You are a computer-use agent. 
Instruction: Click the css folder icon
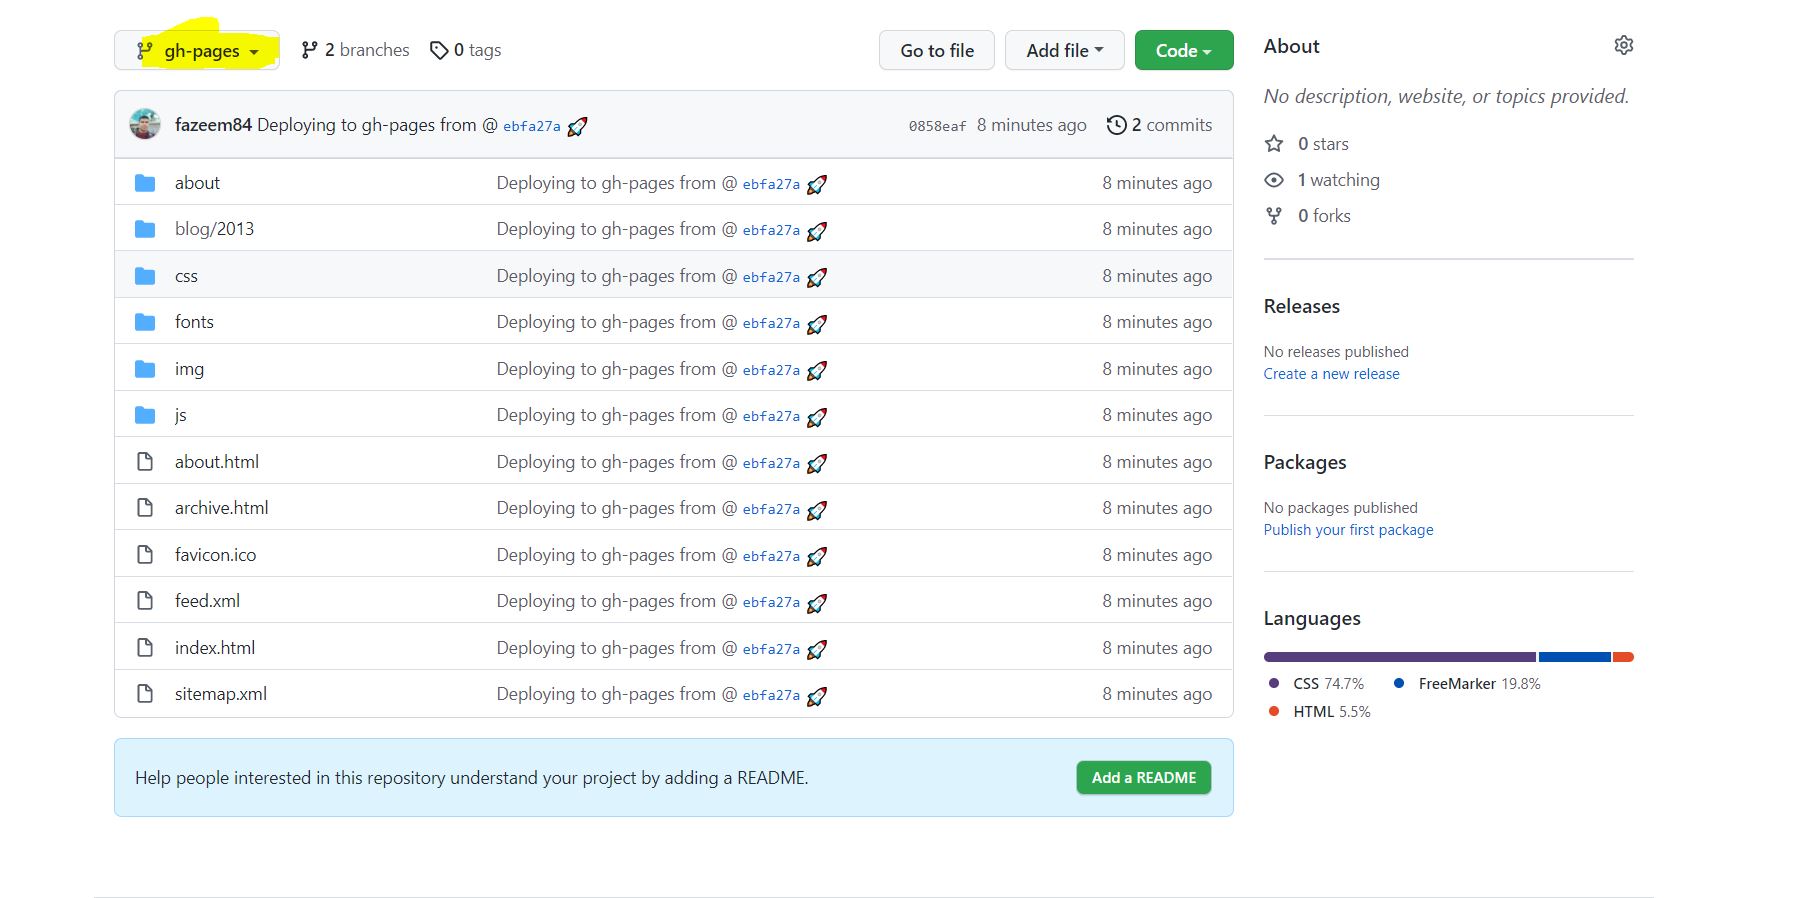pyautogui.click(x=145, y=276)
